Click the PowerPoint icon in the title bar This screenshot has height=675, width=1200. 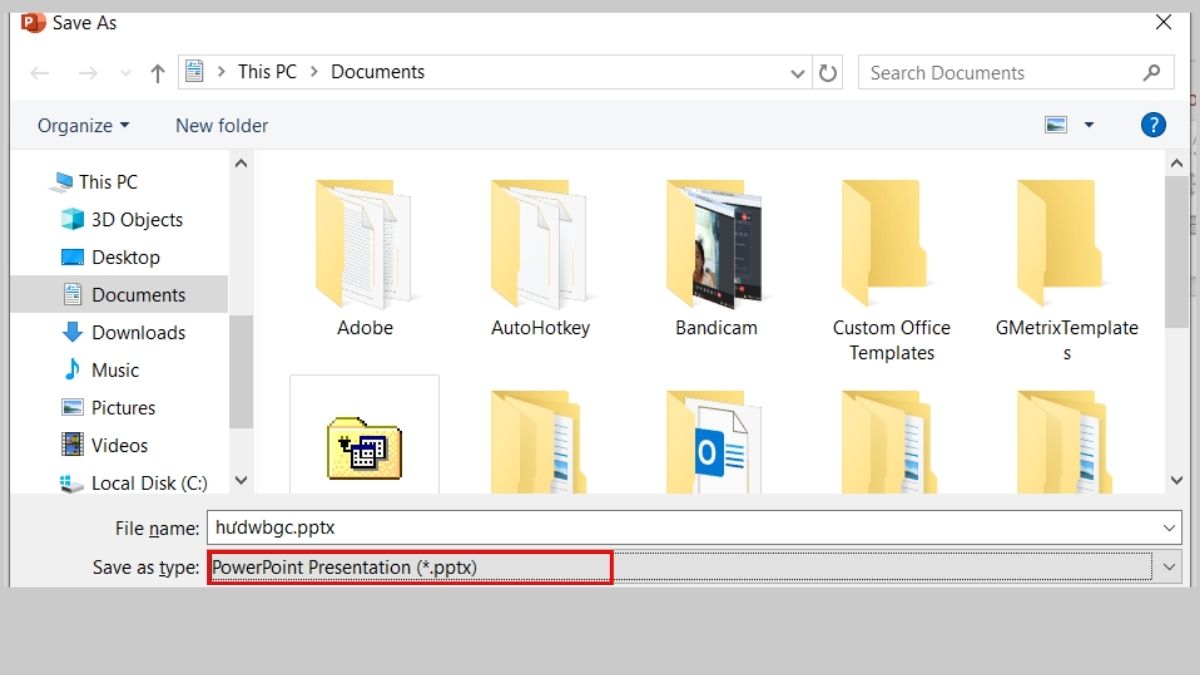(30, 20)
